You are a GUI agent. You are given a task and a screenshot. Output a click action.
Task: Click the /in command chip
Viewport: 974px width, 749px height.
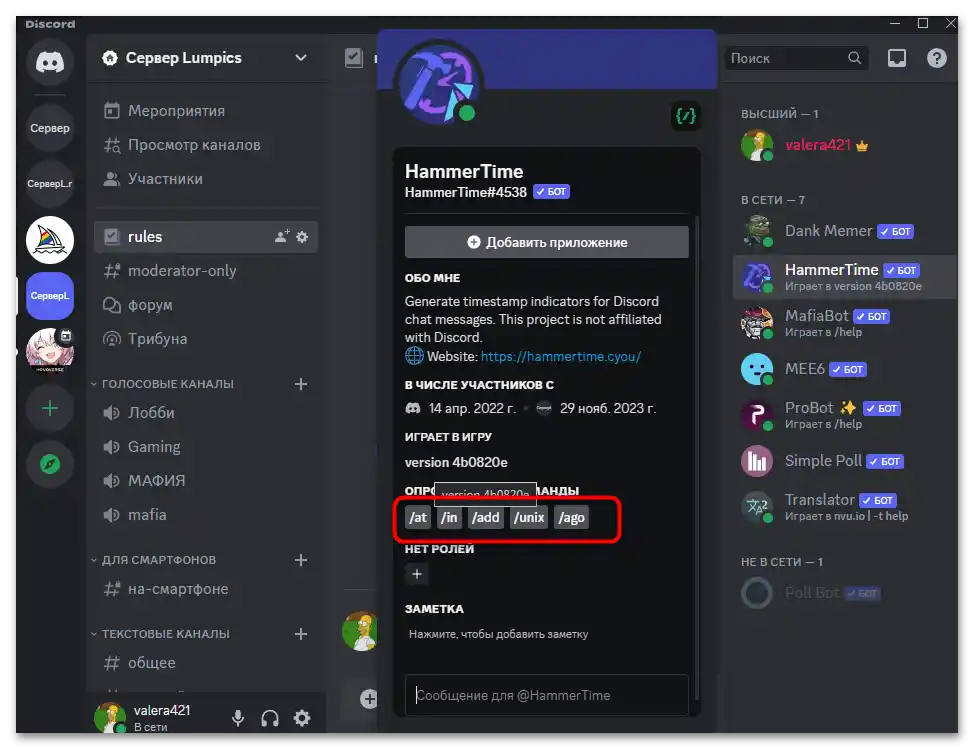(x=448, y=517)
